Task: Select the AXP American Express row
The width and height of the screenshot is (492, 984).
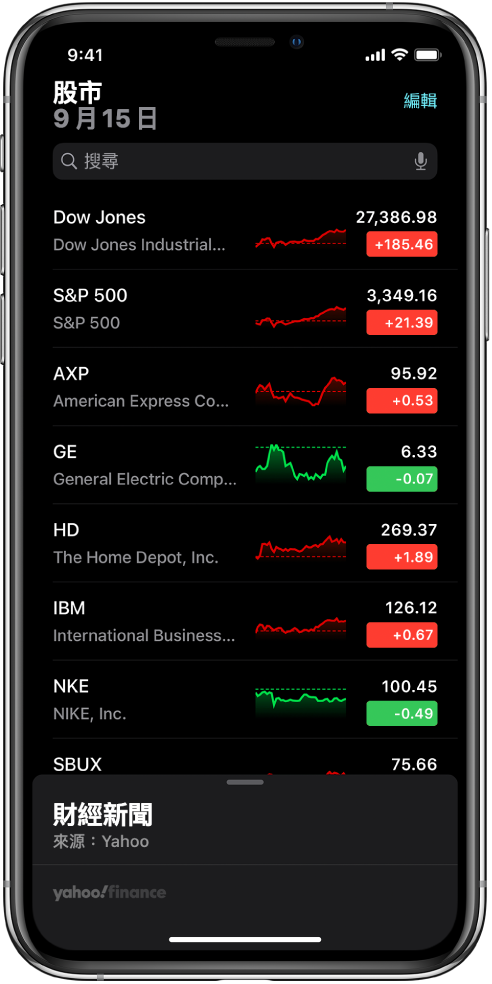Action: 245,387
